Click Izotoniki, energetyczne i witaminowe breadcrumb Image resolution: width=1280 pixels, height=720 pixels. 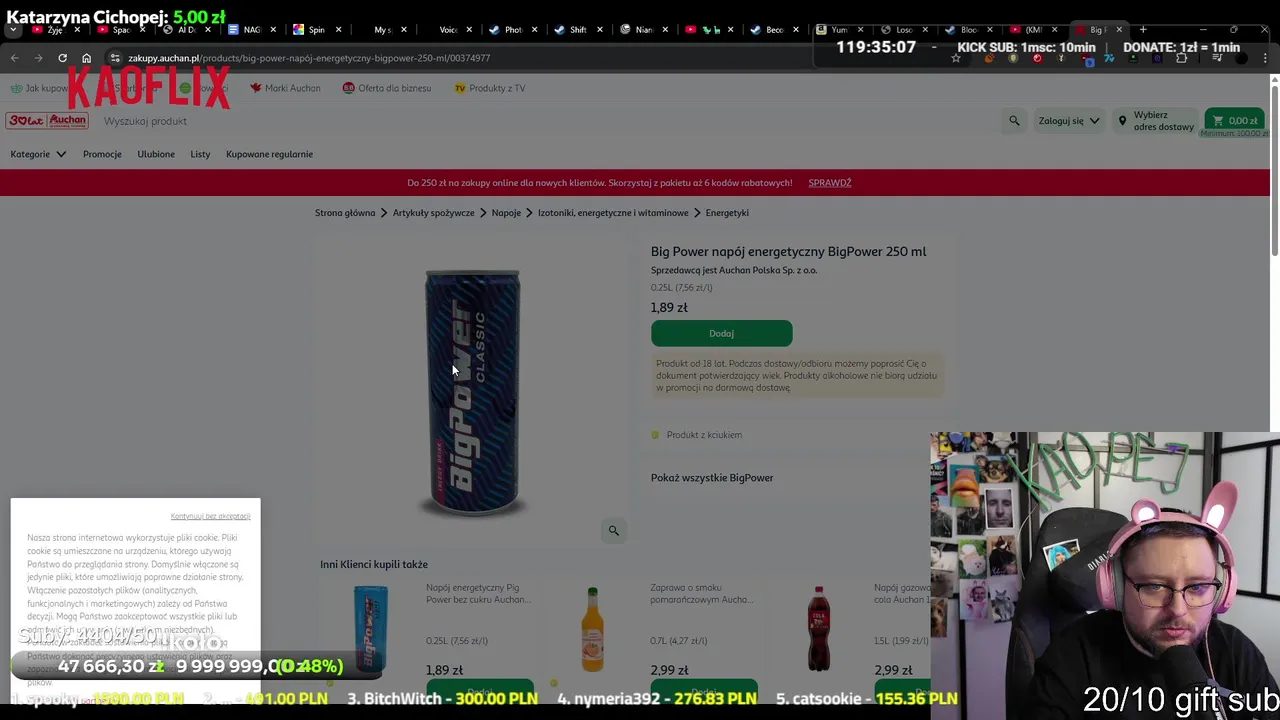point(613,213)
